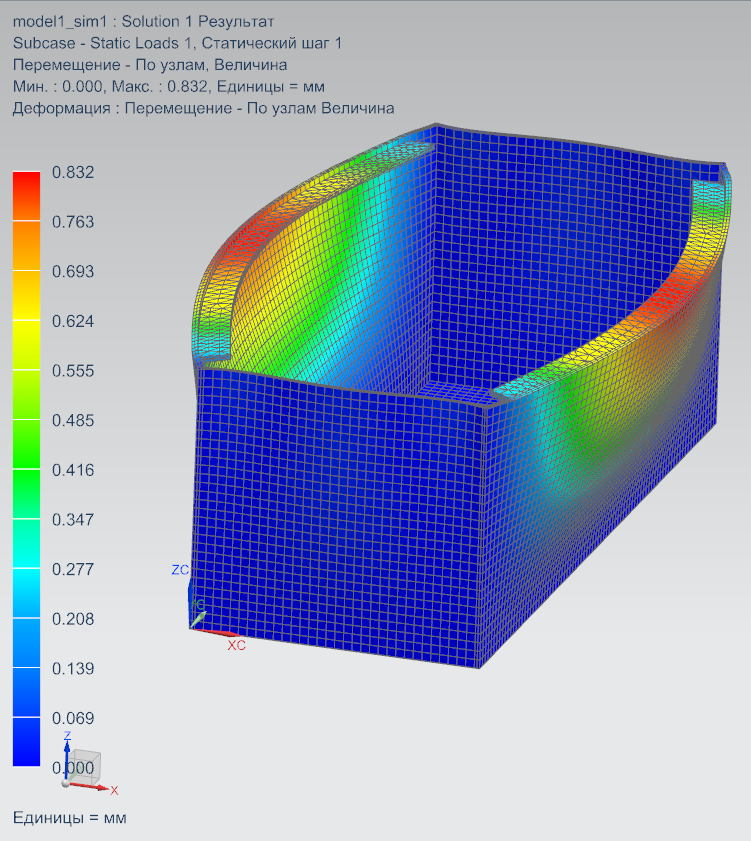751x841 pixels.
Task: Click the 0.347 legend value
Action: click(73, 520)
